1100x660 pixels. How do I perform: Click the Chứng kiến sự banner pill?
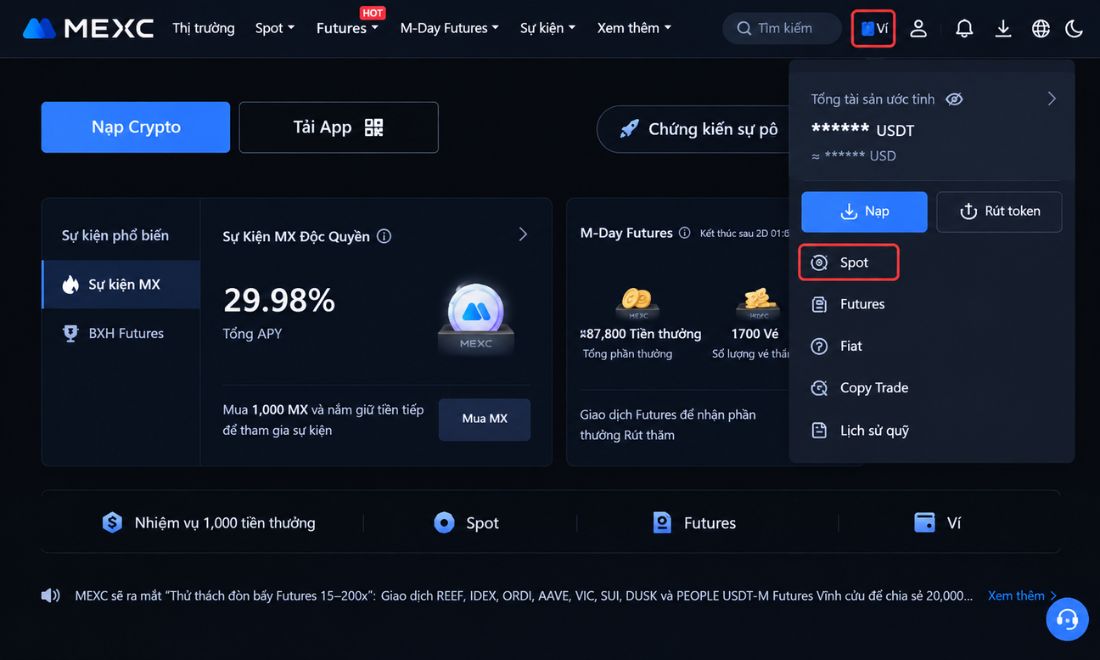(x=694, y=129)
